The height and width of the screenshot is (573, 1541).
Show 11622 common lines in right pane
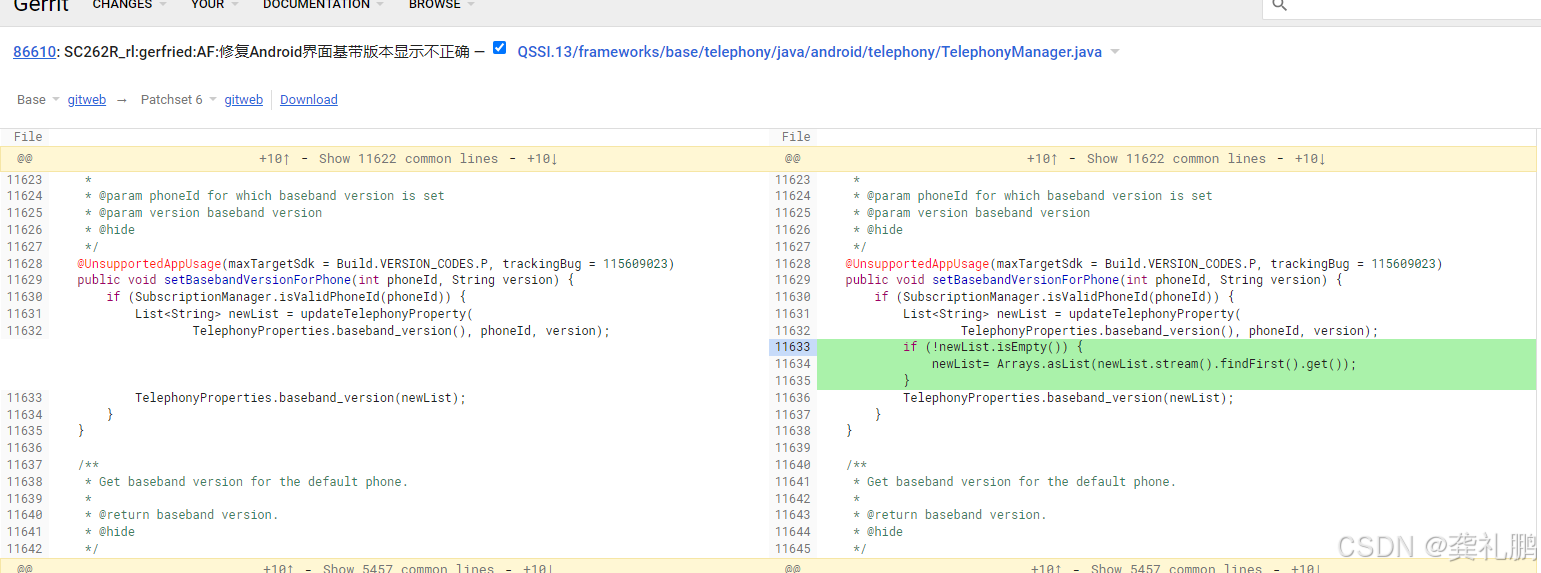[x=1176, y=158]
